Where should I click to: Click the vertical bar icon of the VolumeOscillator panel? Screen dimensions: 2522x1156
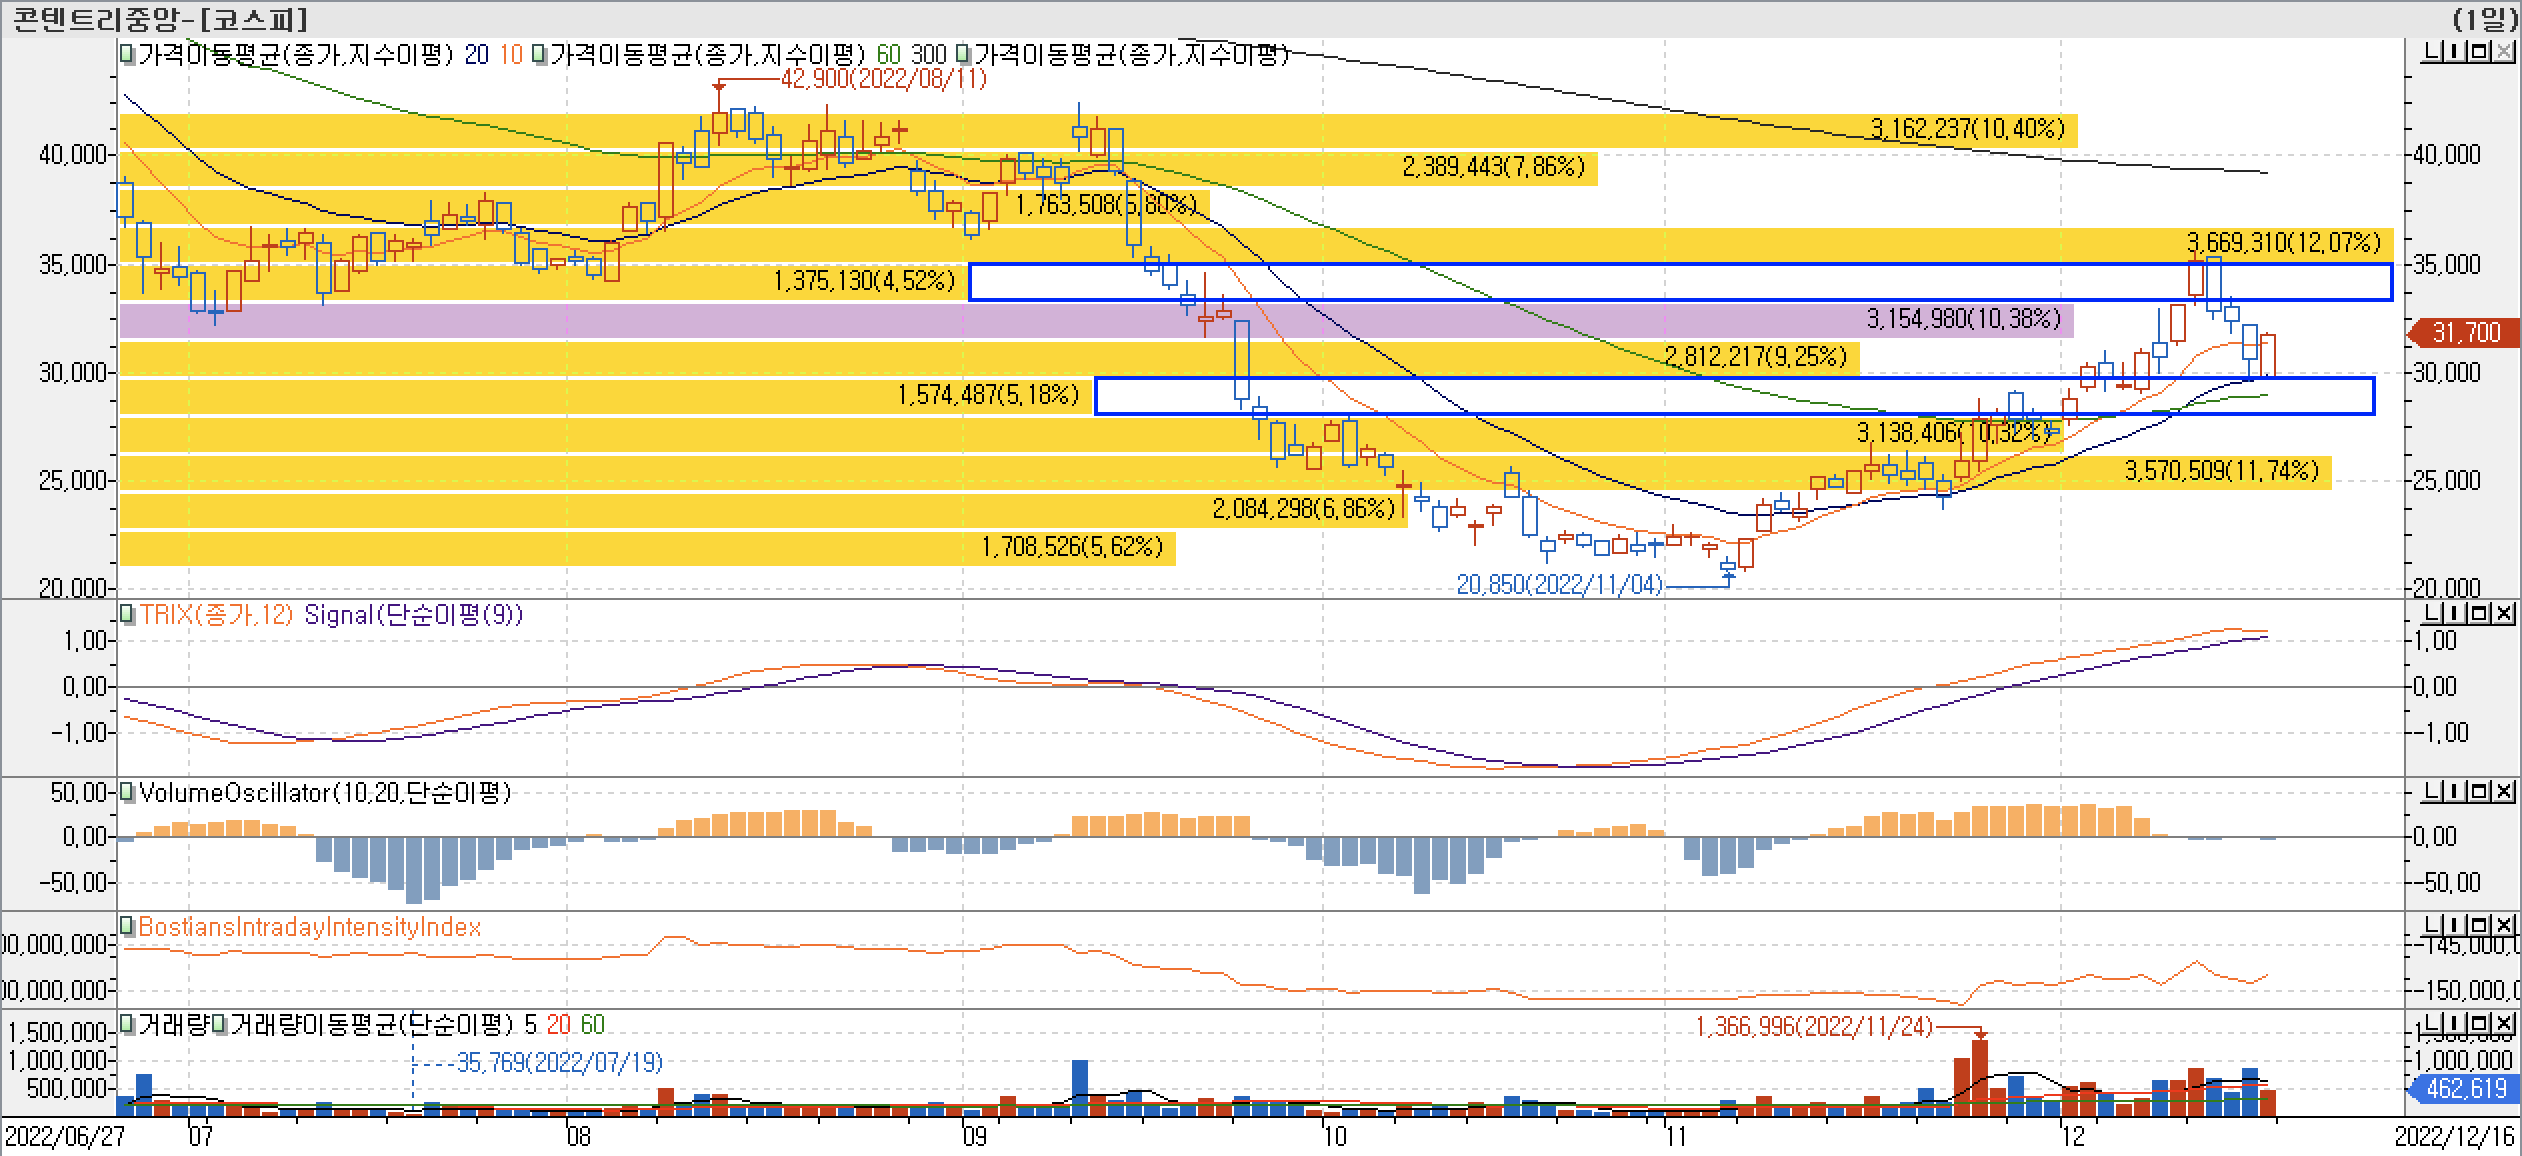click(x=2455, y=792)
